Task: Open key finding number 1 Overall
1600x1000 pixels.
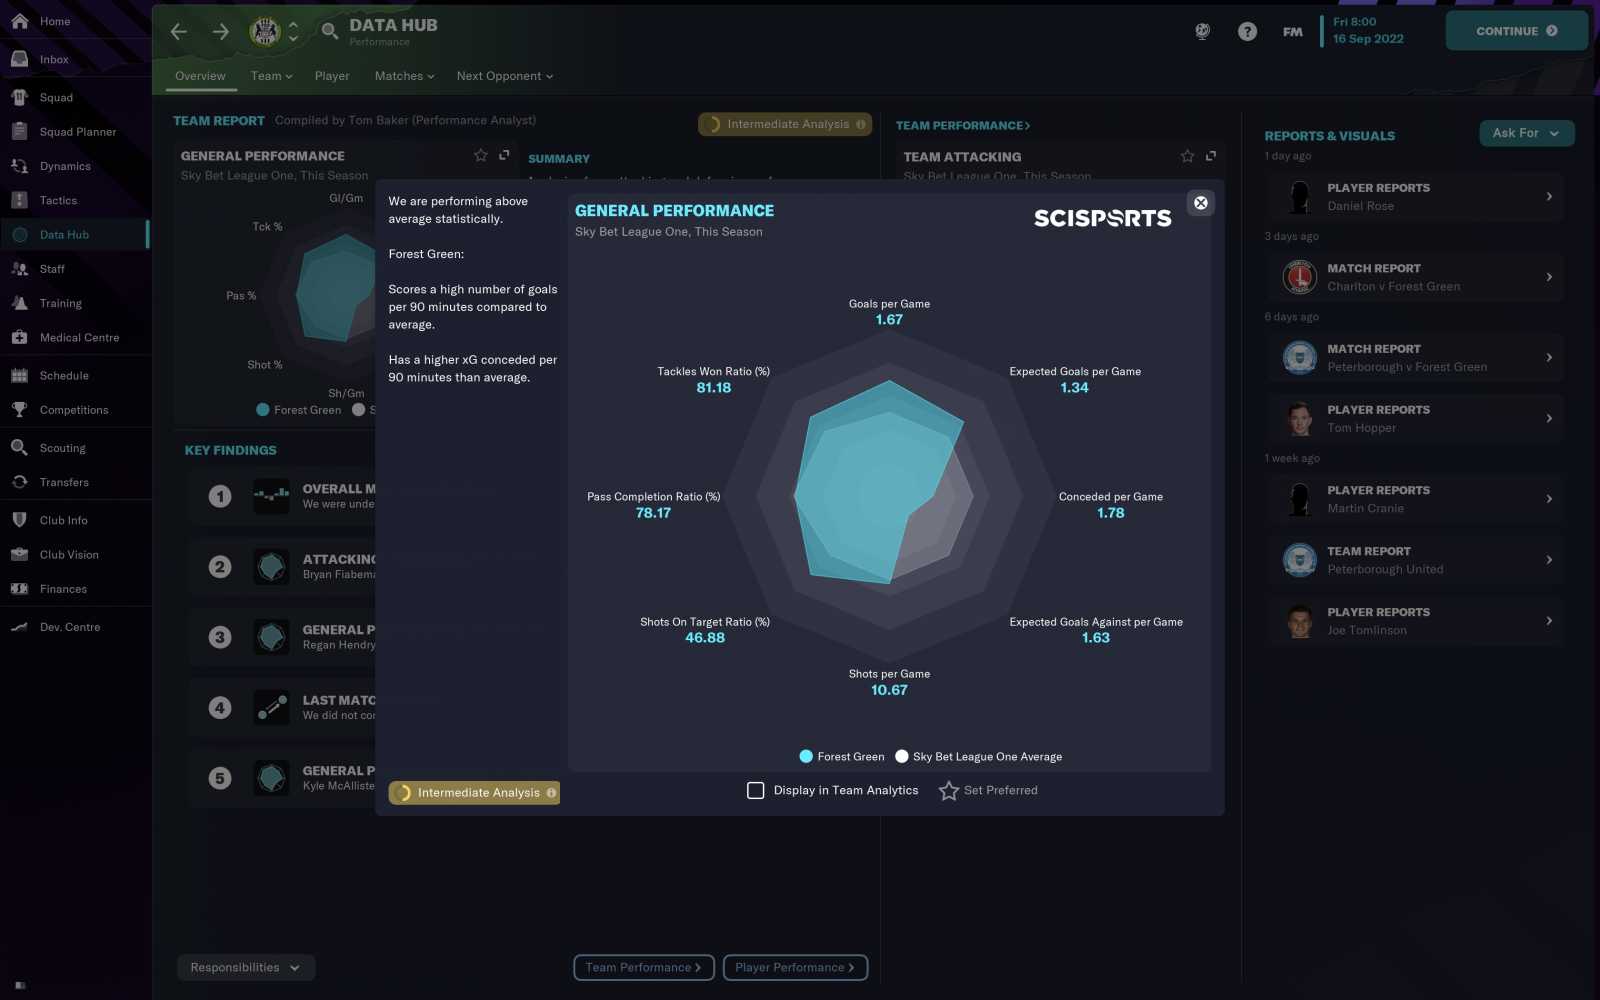Action: point(283,496)
